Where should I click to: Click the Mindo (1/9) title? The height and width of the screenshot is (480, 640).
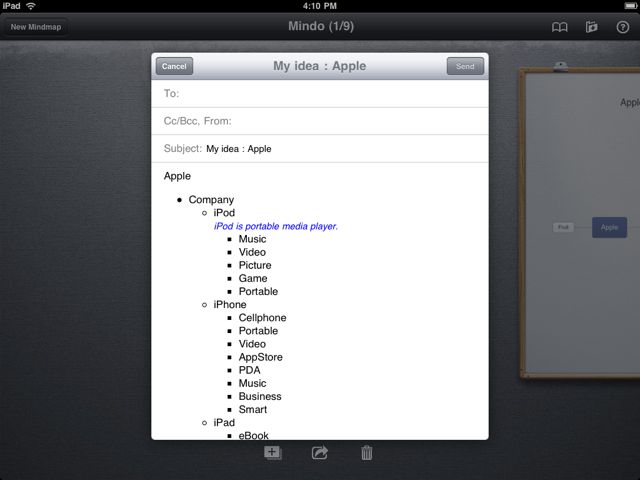coord(321,26)
